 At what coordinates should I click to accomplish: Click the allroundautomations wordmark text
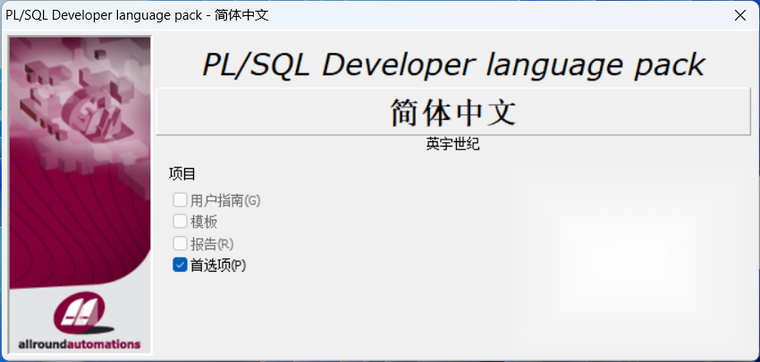tap(79, 345)
